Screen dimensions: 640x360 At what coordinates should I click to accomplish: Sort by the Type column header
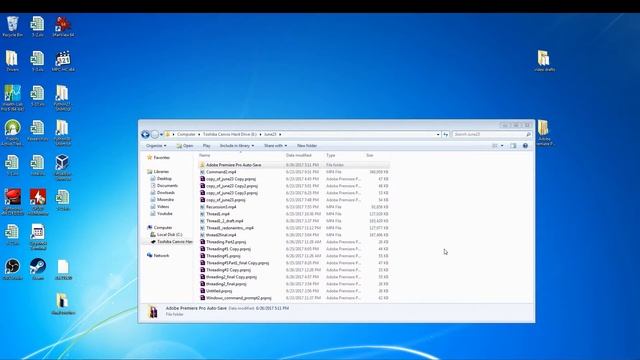(331, 156)
